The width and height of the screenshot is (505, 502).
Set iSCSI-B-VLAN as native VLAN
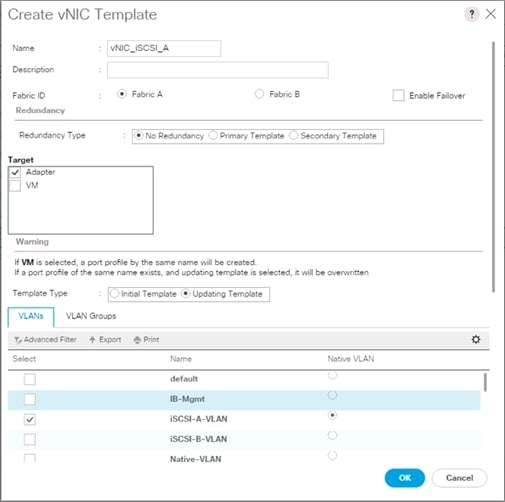click(332, 435)
